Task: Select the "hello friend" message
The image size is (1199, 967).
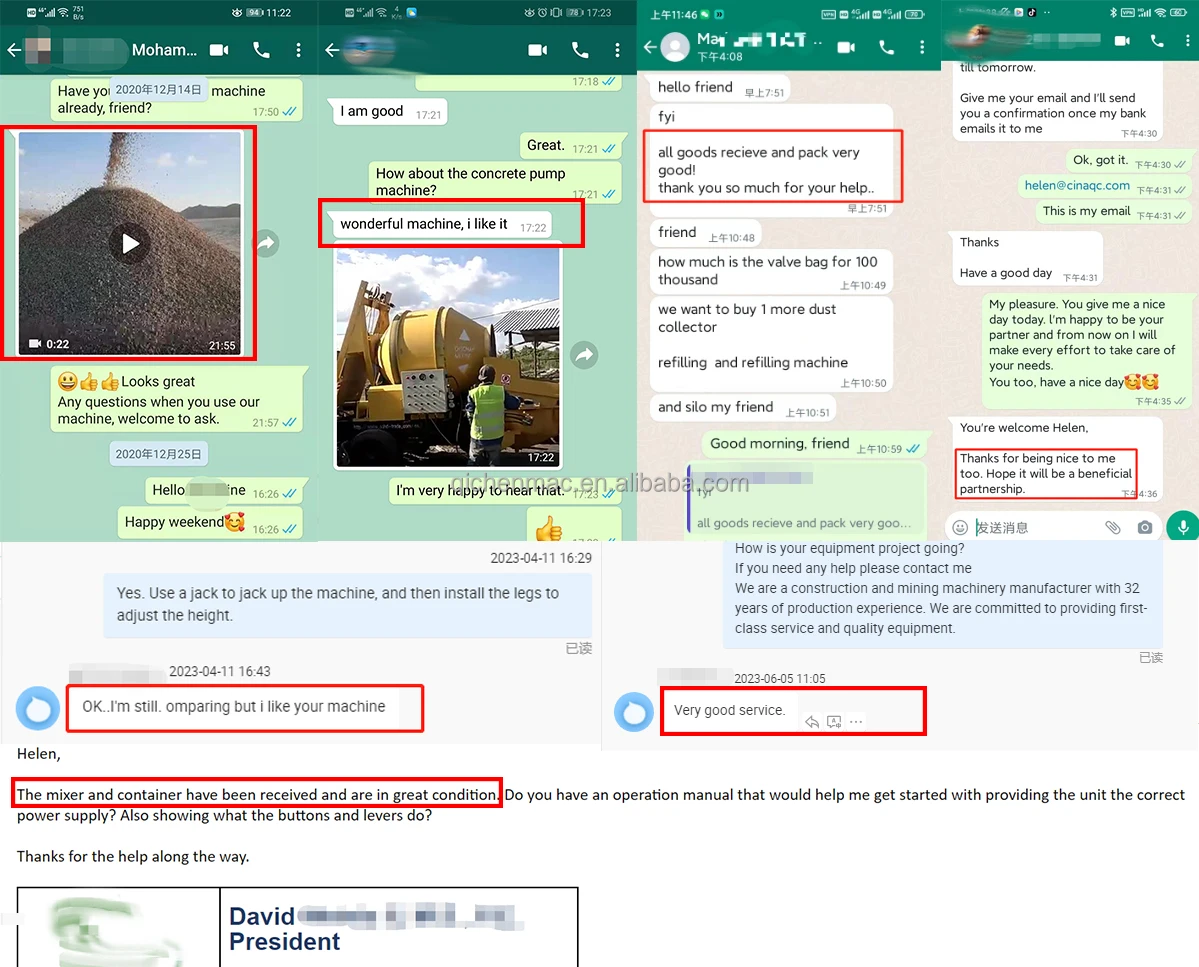Action: coord(720,88)
